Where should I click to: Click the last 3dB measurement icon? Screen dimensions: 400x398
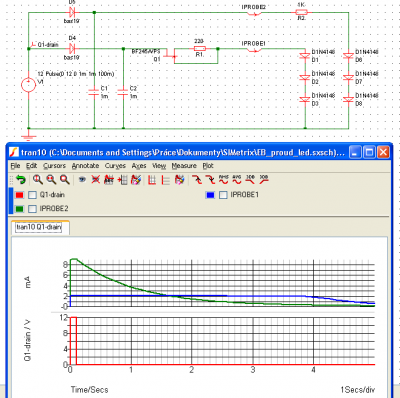pos(264,179)
